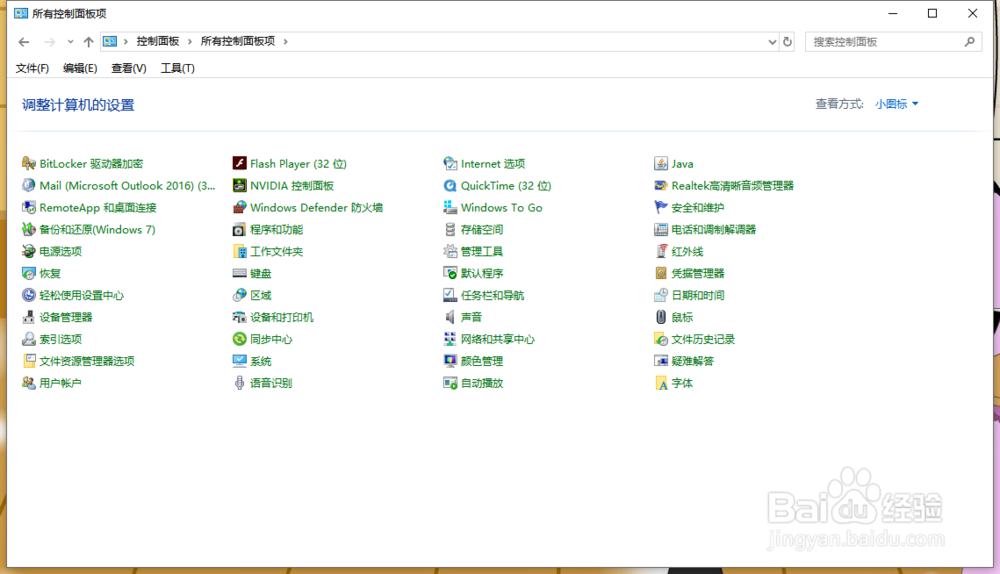Viewport: 1000px width, 574px height.
Task: Open 字体 fonts icon
Action: [x=661, y=383]
